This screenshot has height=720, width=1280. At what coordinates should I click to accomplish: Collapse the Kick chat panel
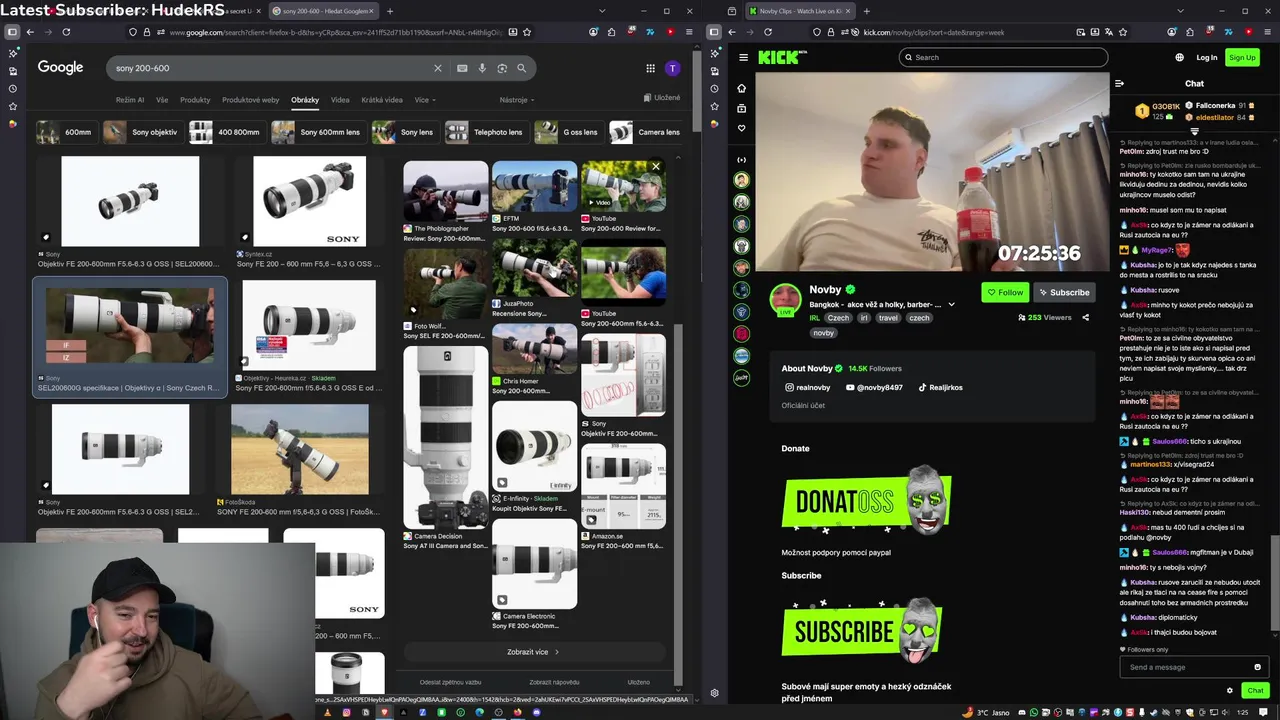click(x=1119, y=83)
